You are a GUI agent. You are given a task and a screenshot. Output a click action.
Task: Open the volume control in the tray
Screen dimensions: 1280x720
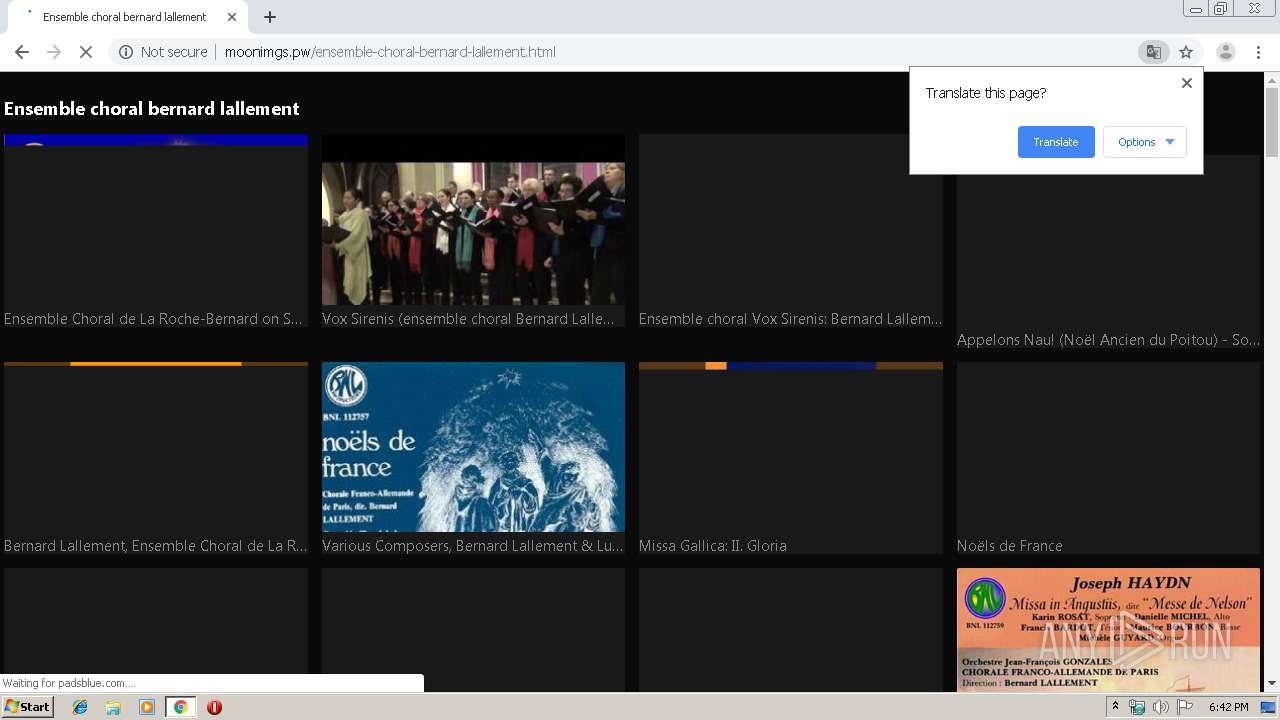point(1161,707)
